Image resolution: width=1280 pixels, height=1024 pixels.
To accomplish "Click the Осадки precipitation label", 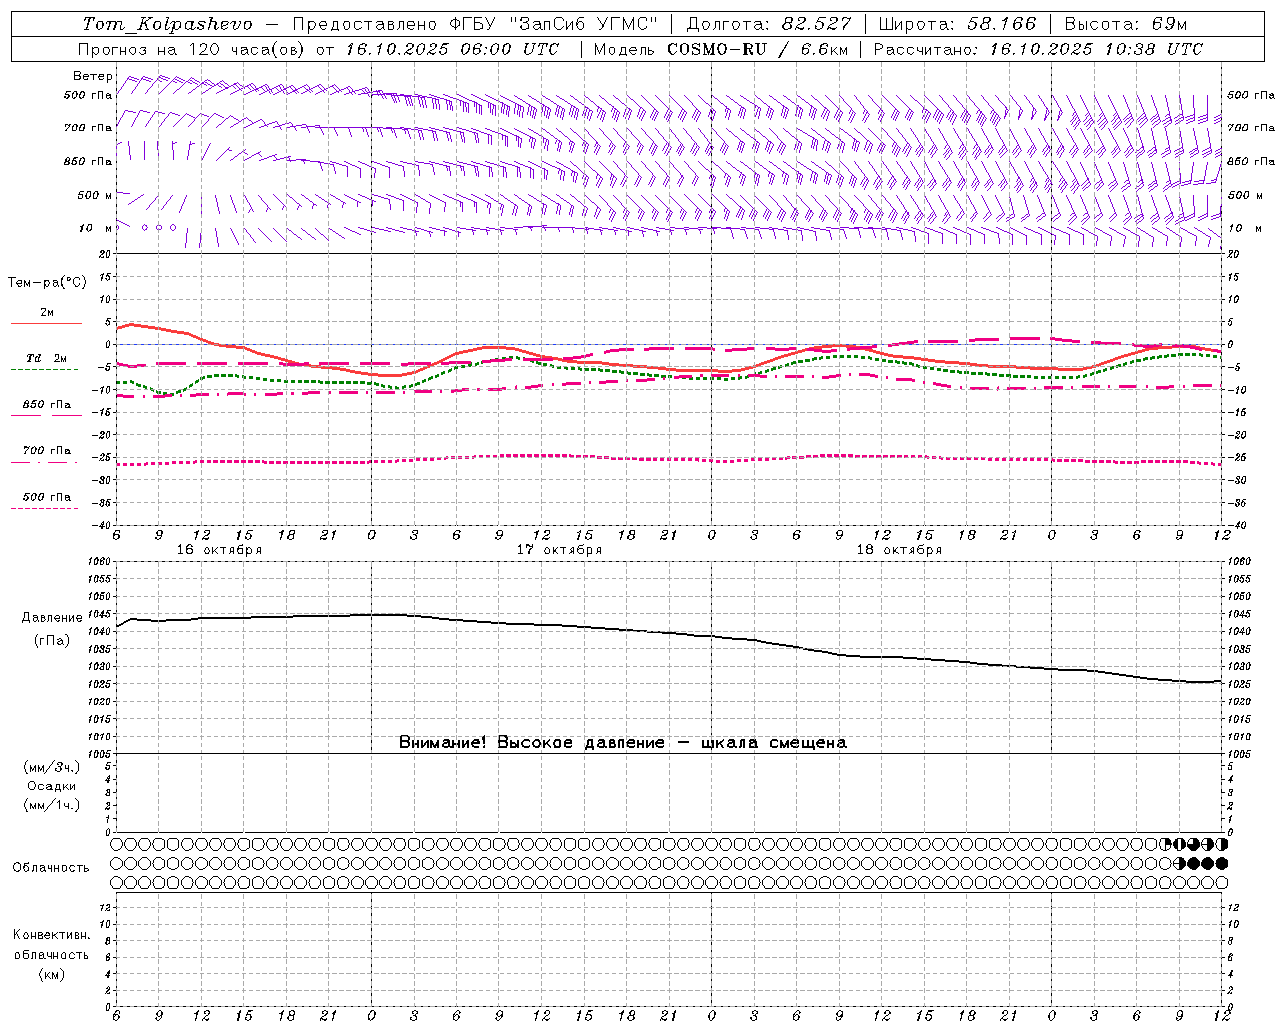I will point(52,786).
